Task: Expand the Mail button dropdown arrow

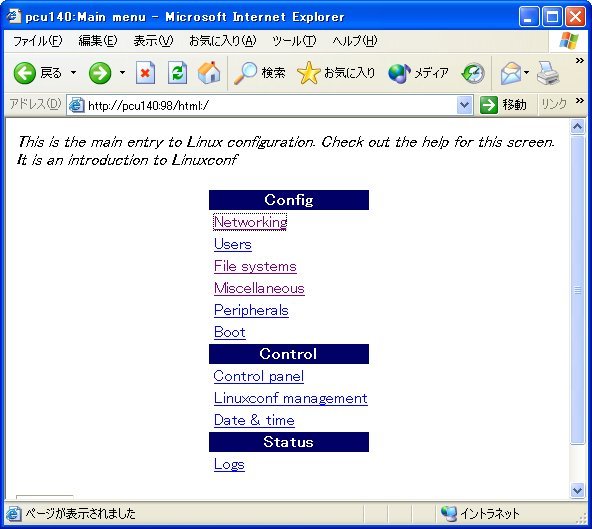Action: pyautogui.click(x=526, y=72)
